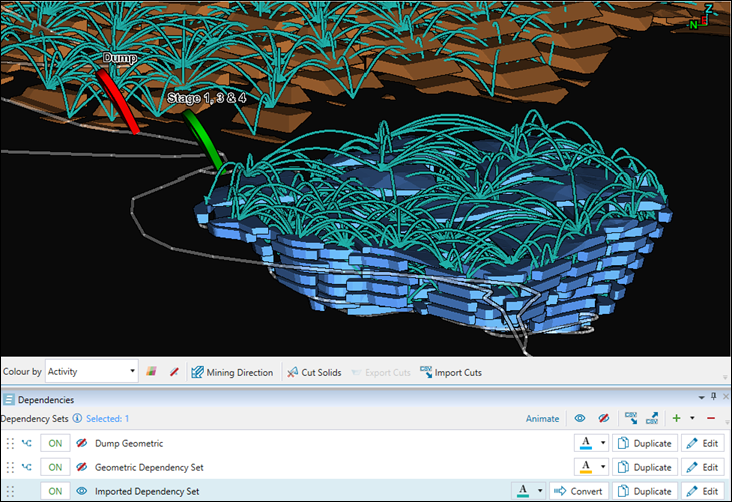Toggle ON switch for Geometric Dependency Set
The height and width of the screenshot is (502, 732).
coord(55,467)
